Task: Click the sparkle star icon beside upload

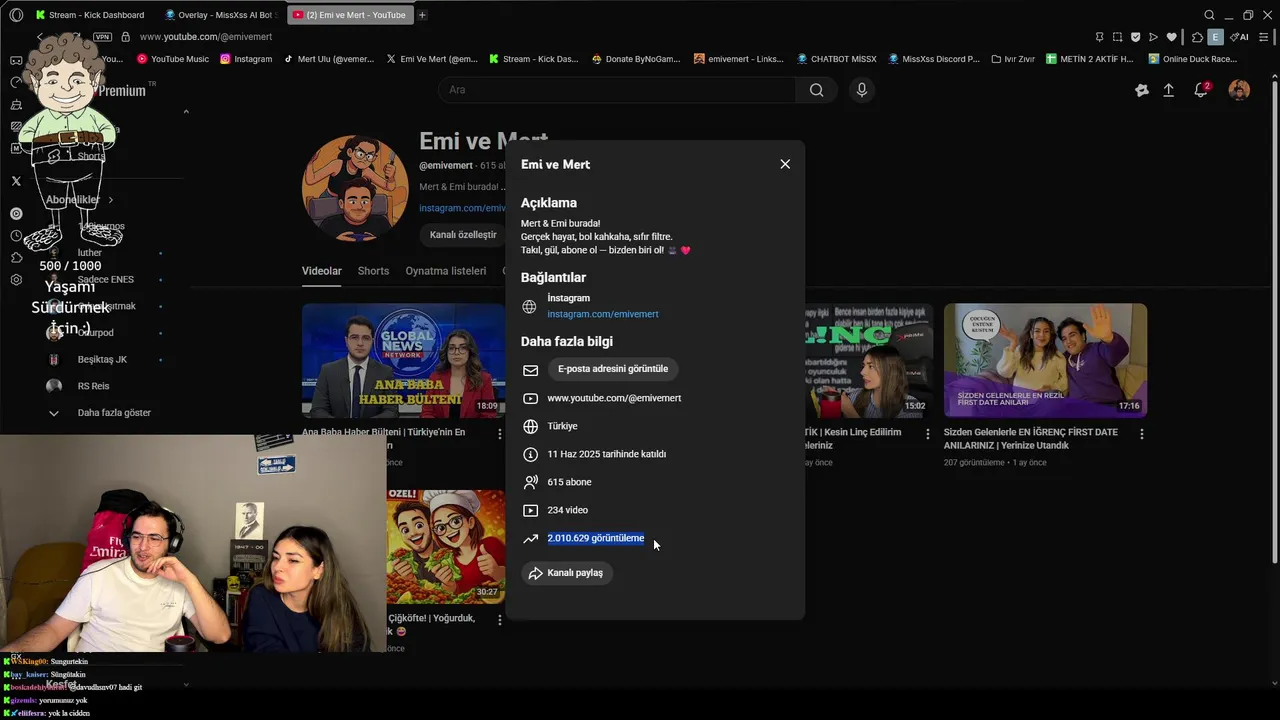Action: (1141, 90)
